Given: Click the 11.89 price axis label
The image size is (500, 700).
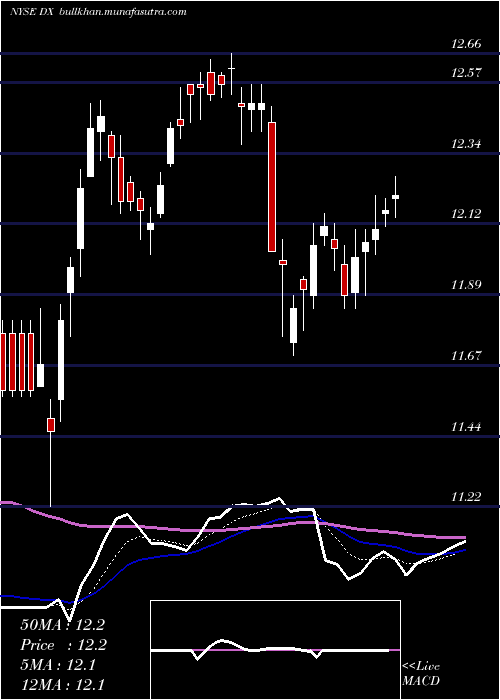Looking at the screenshot, I should (466, 284).
